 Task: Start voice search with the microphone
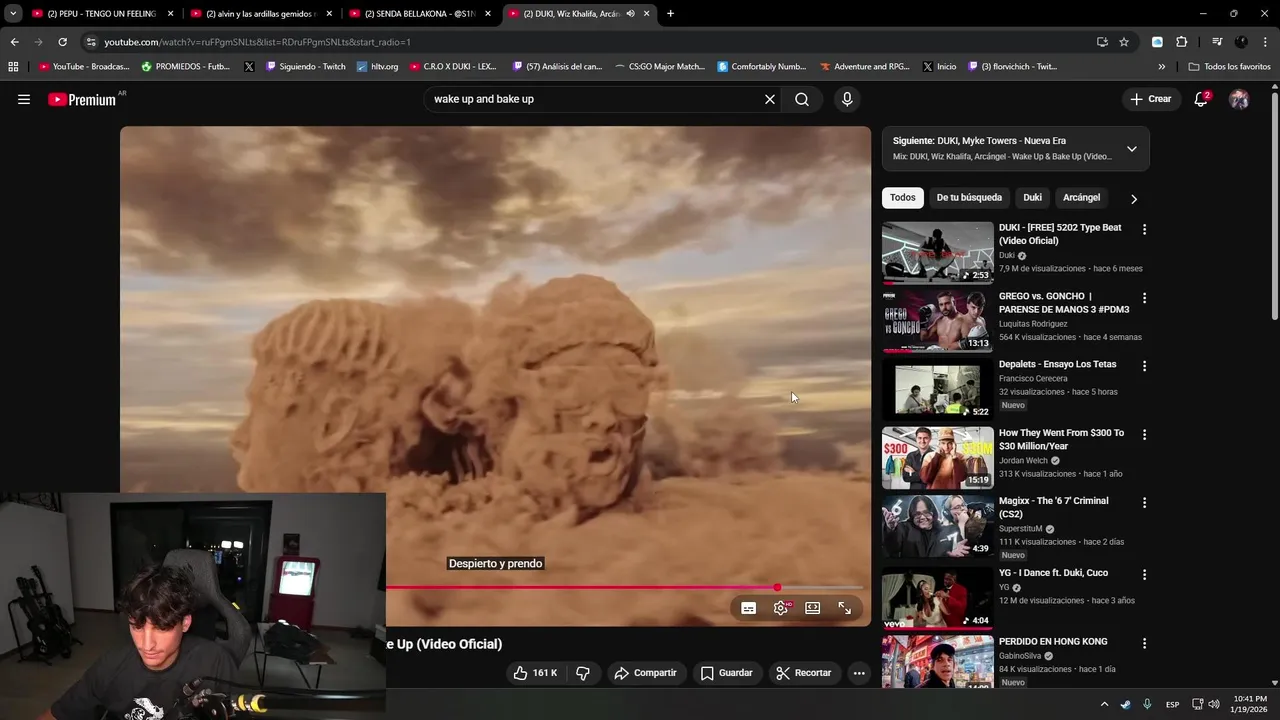847,99
